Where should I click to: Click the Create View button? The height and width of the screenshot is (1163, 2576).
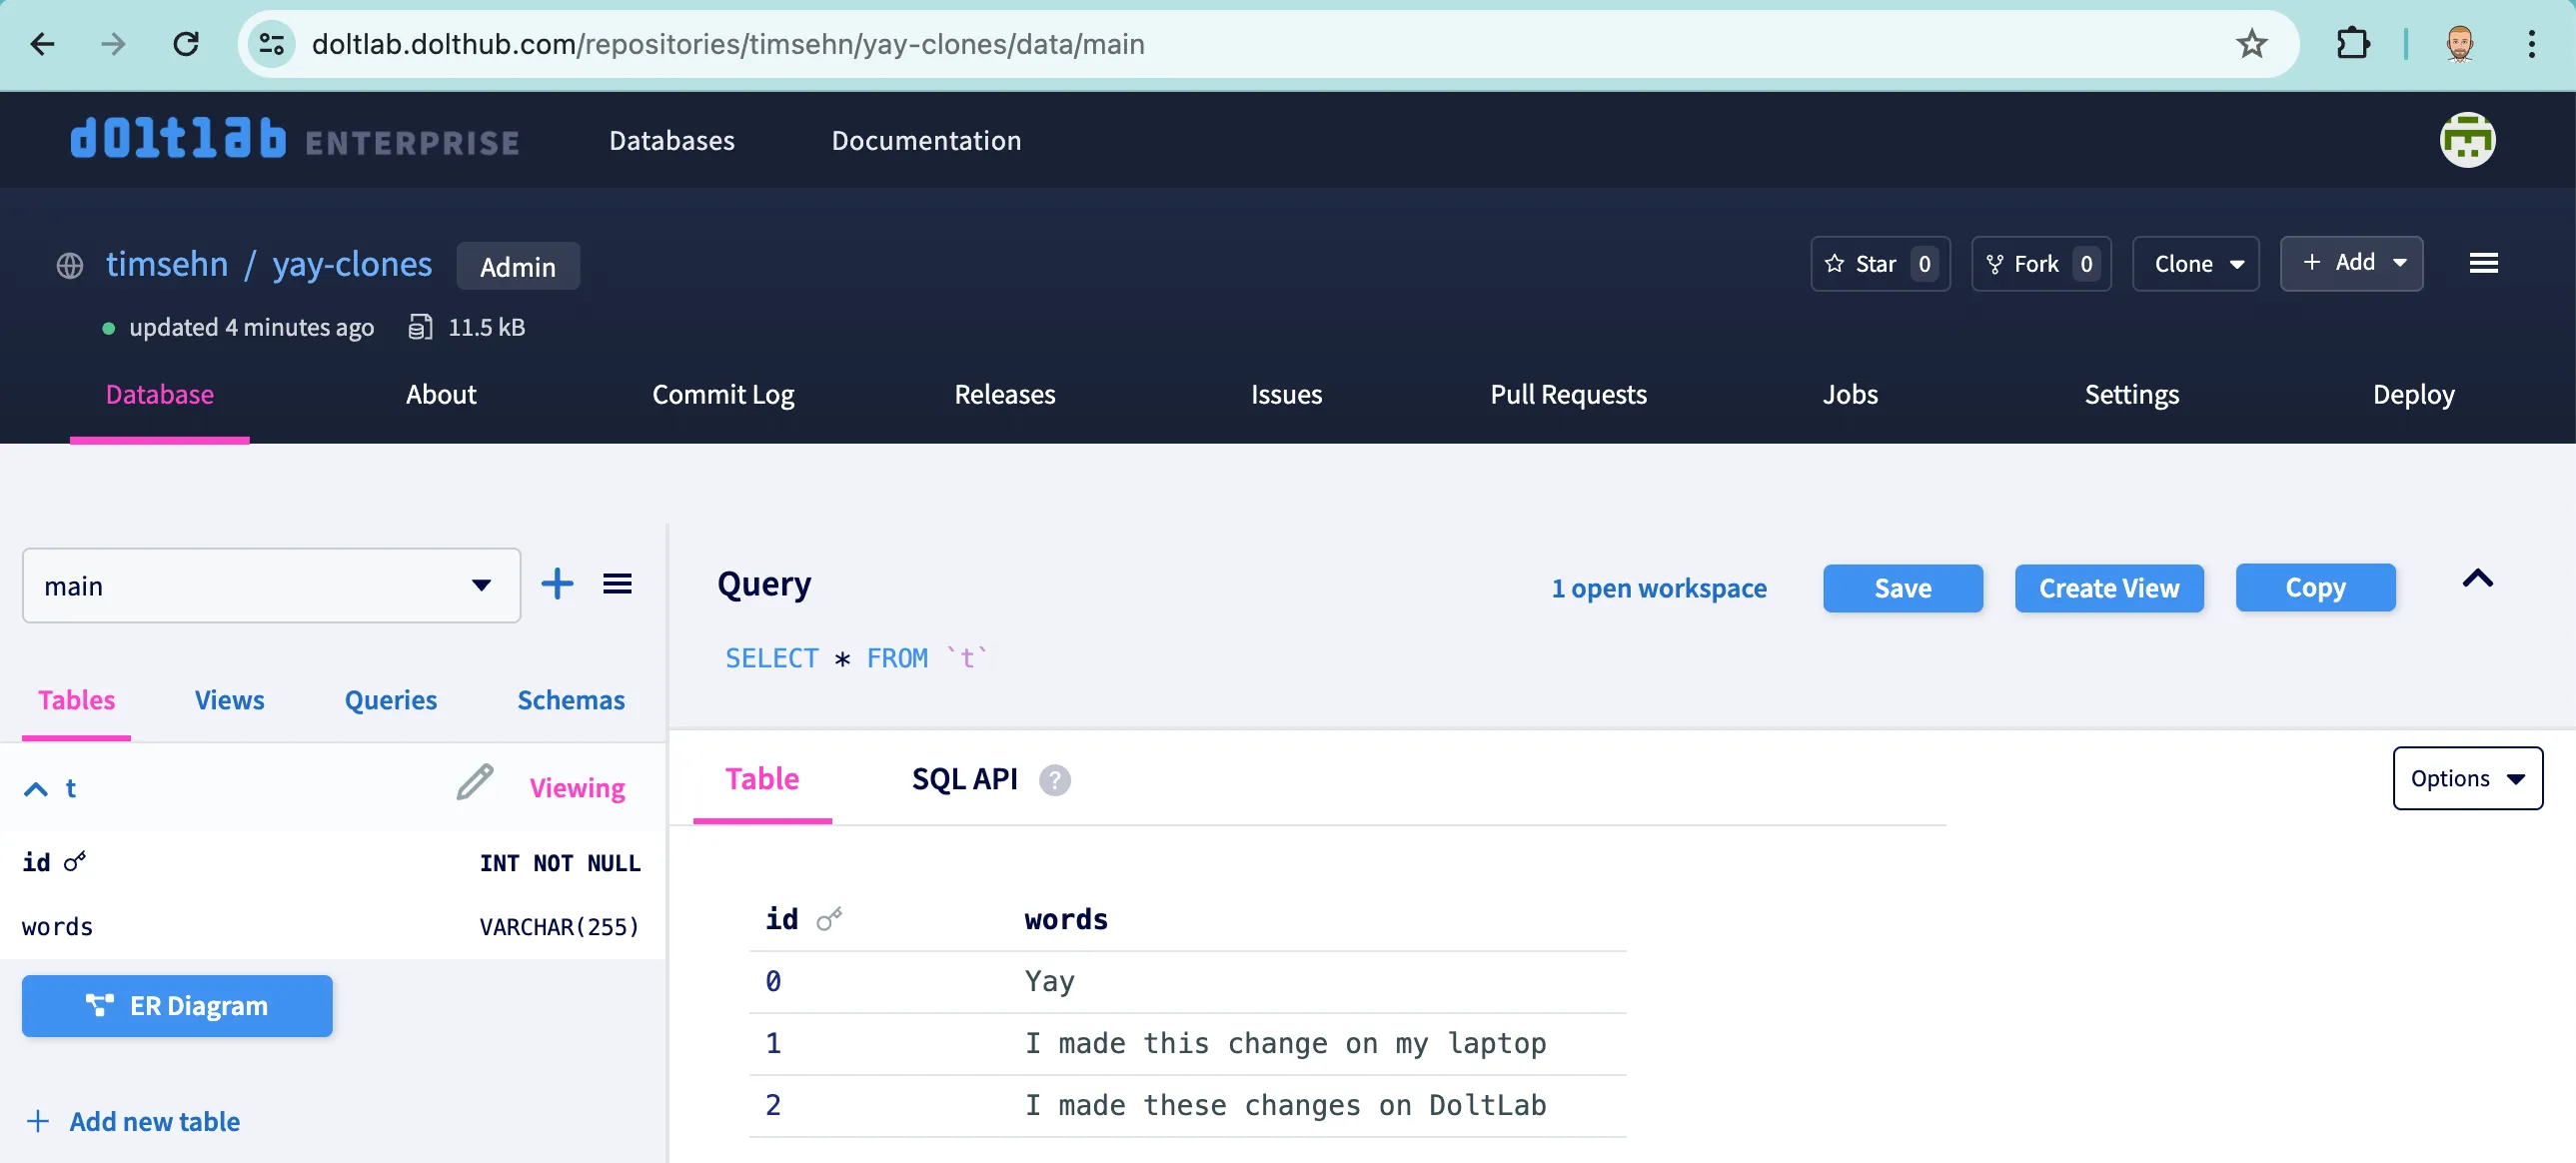pyautogui.click(x=2108, y=588)
